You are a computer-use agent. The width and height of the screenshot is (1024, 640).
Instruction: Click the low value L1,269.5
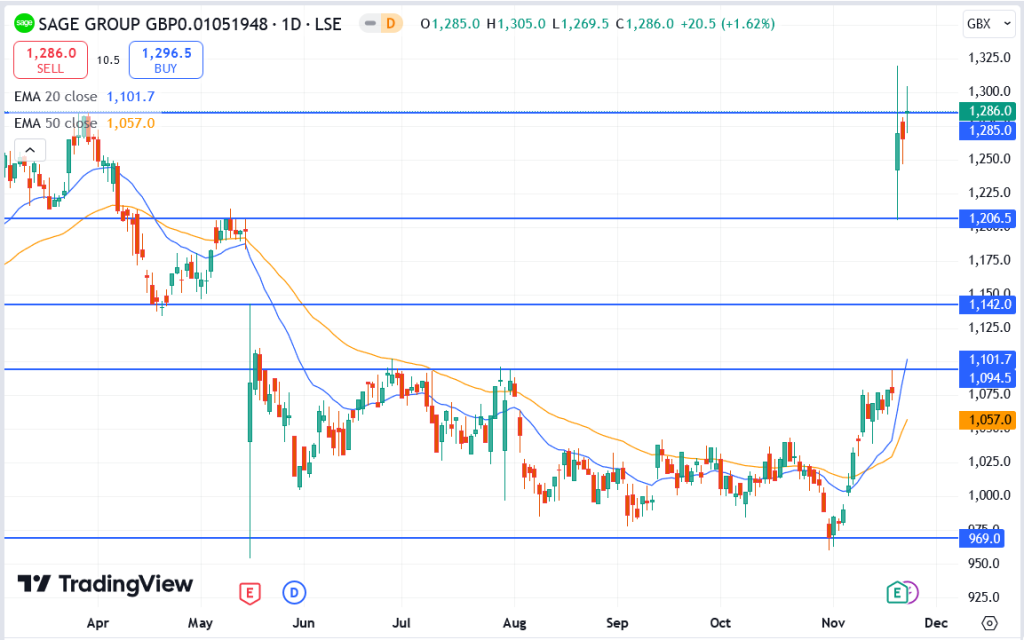[580, 24]
